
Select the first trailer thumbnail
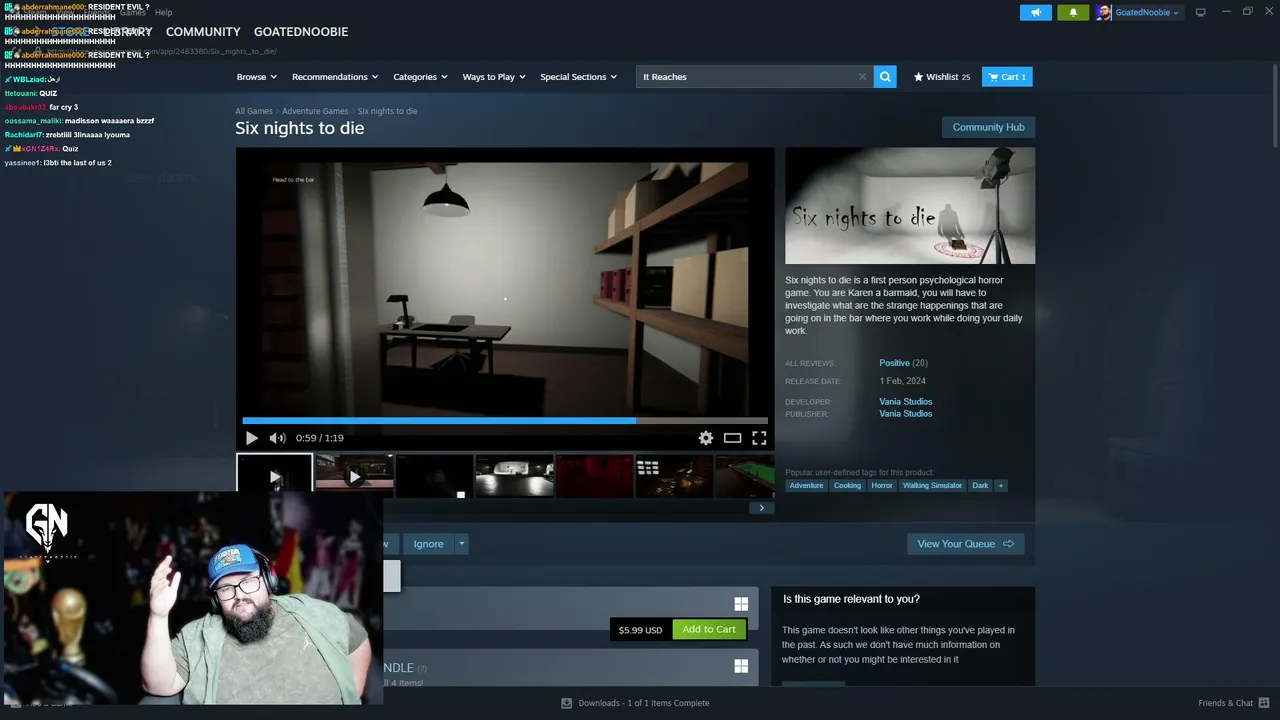coord(274,474)
